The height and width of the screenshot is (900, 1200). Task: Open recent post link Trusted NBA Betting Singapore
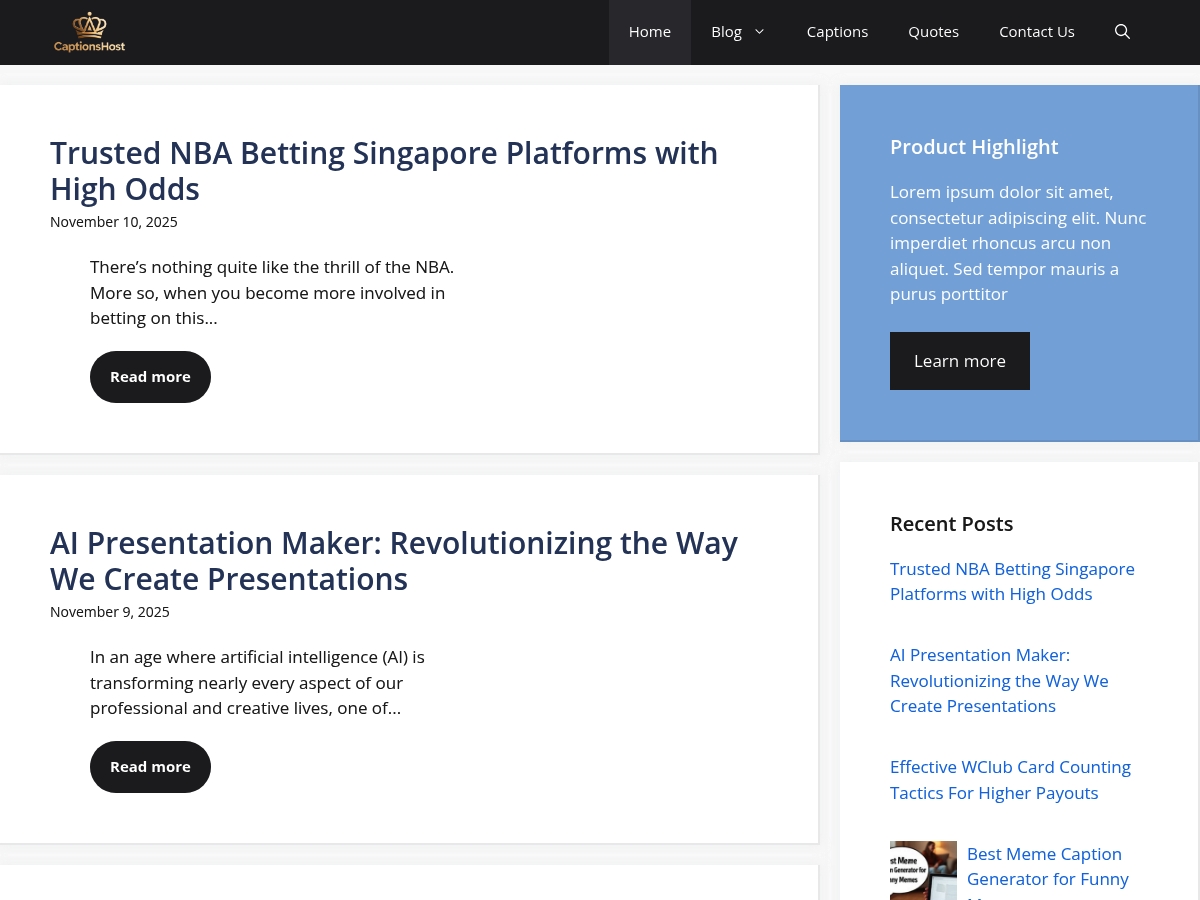(1012, 581)
